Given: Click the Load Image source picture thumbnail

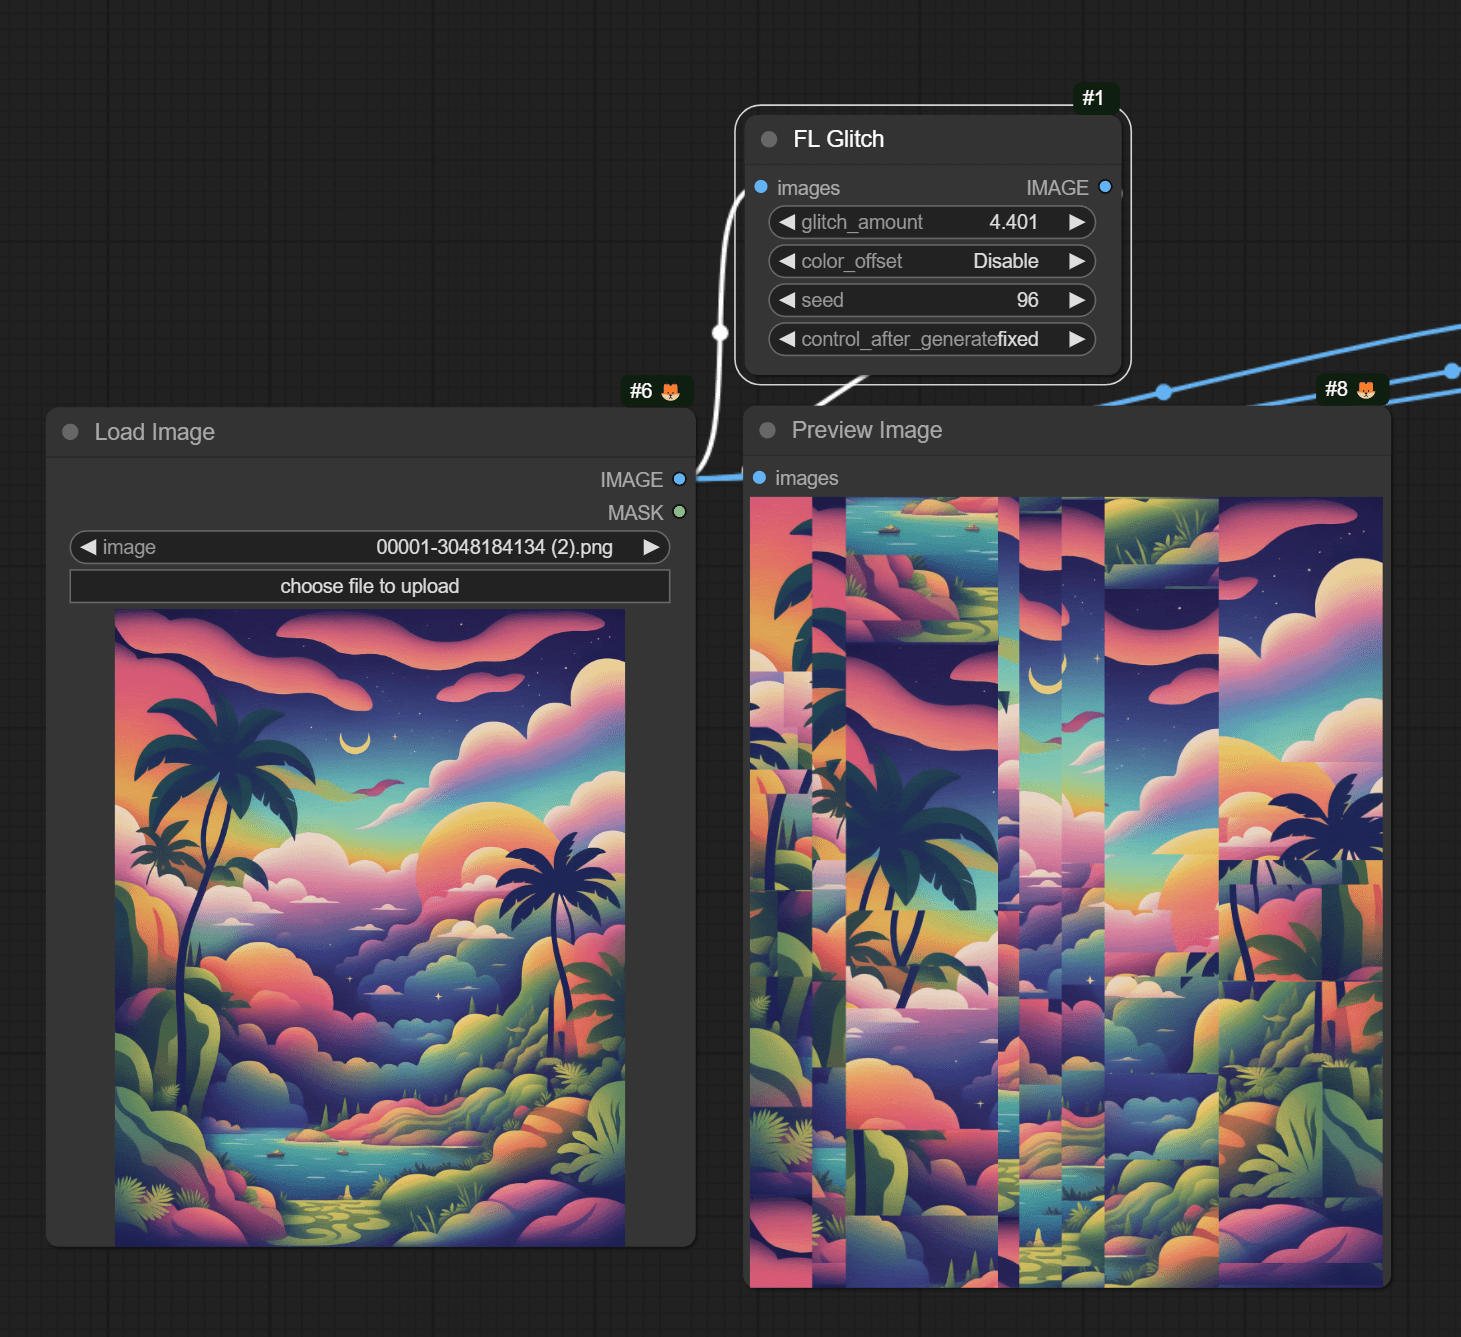Looking at the screenshot, I should coord(370,928).
